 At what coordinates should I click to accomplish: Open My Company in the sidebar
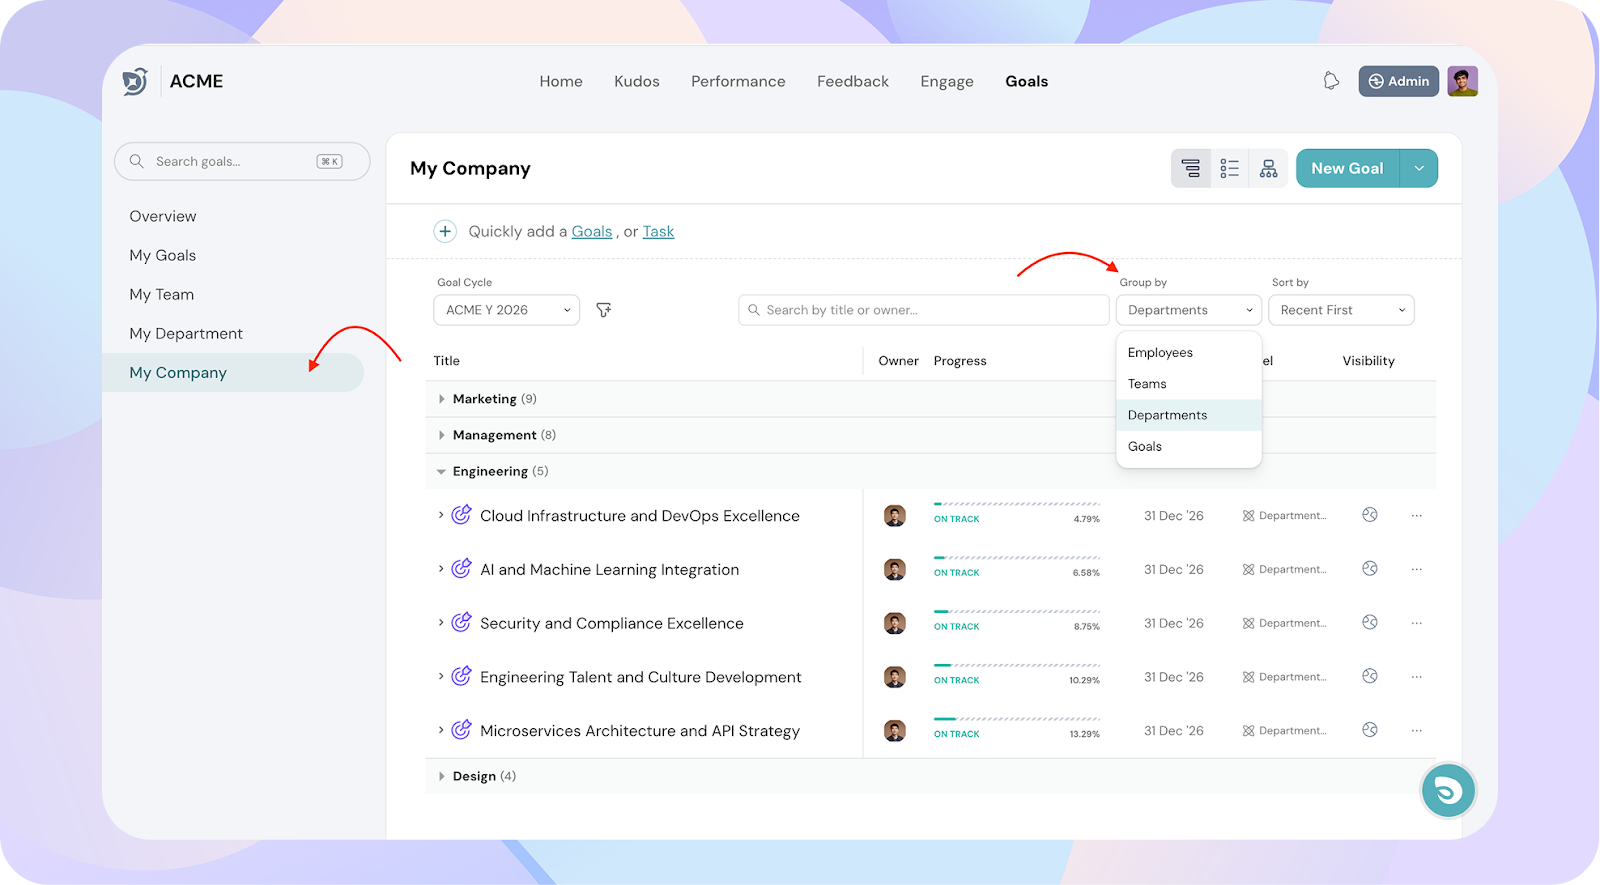coord(233,372)
